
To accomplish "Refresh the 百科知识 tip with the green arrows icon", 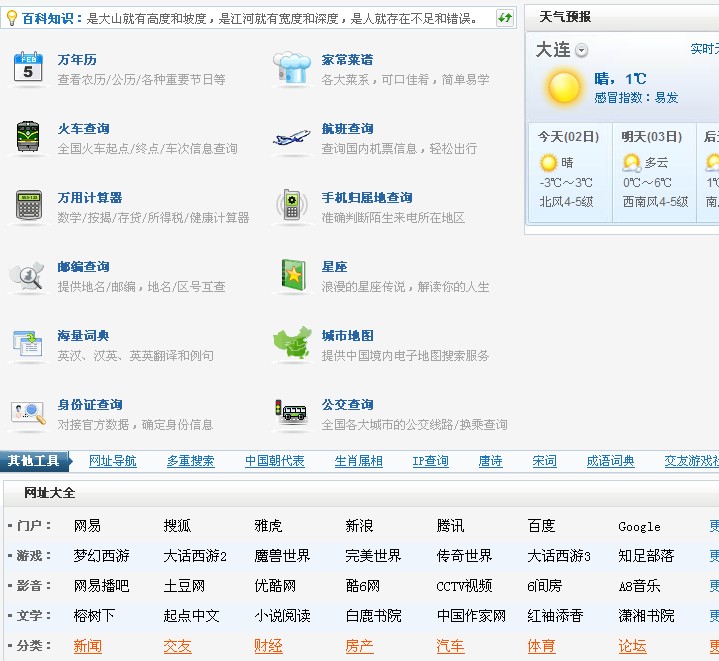I will coord(505,18).
